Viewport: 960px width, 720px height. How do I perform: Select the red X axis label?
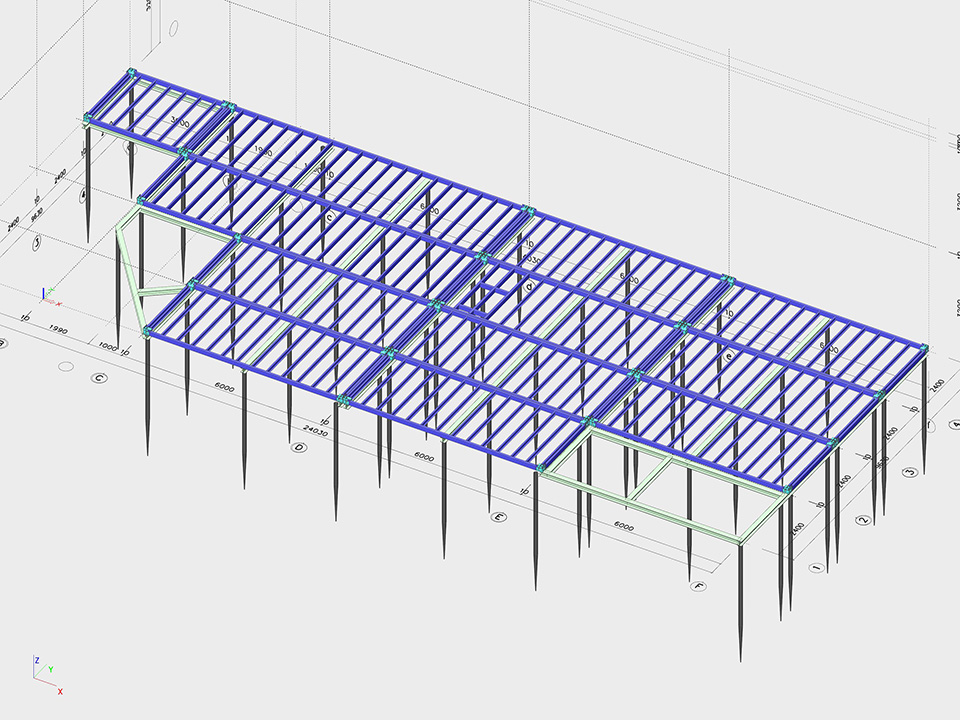tap(60, 691)
